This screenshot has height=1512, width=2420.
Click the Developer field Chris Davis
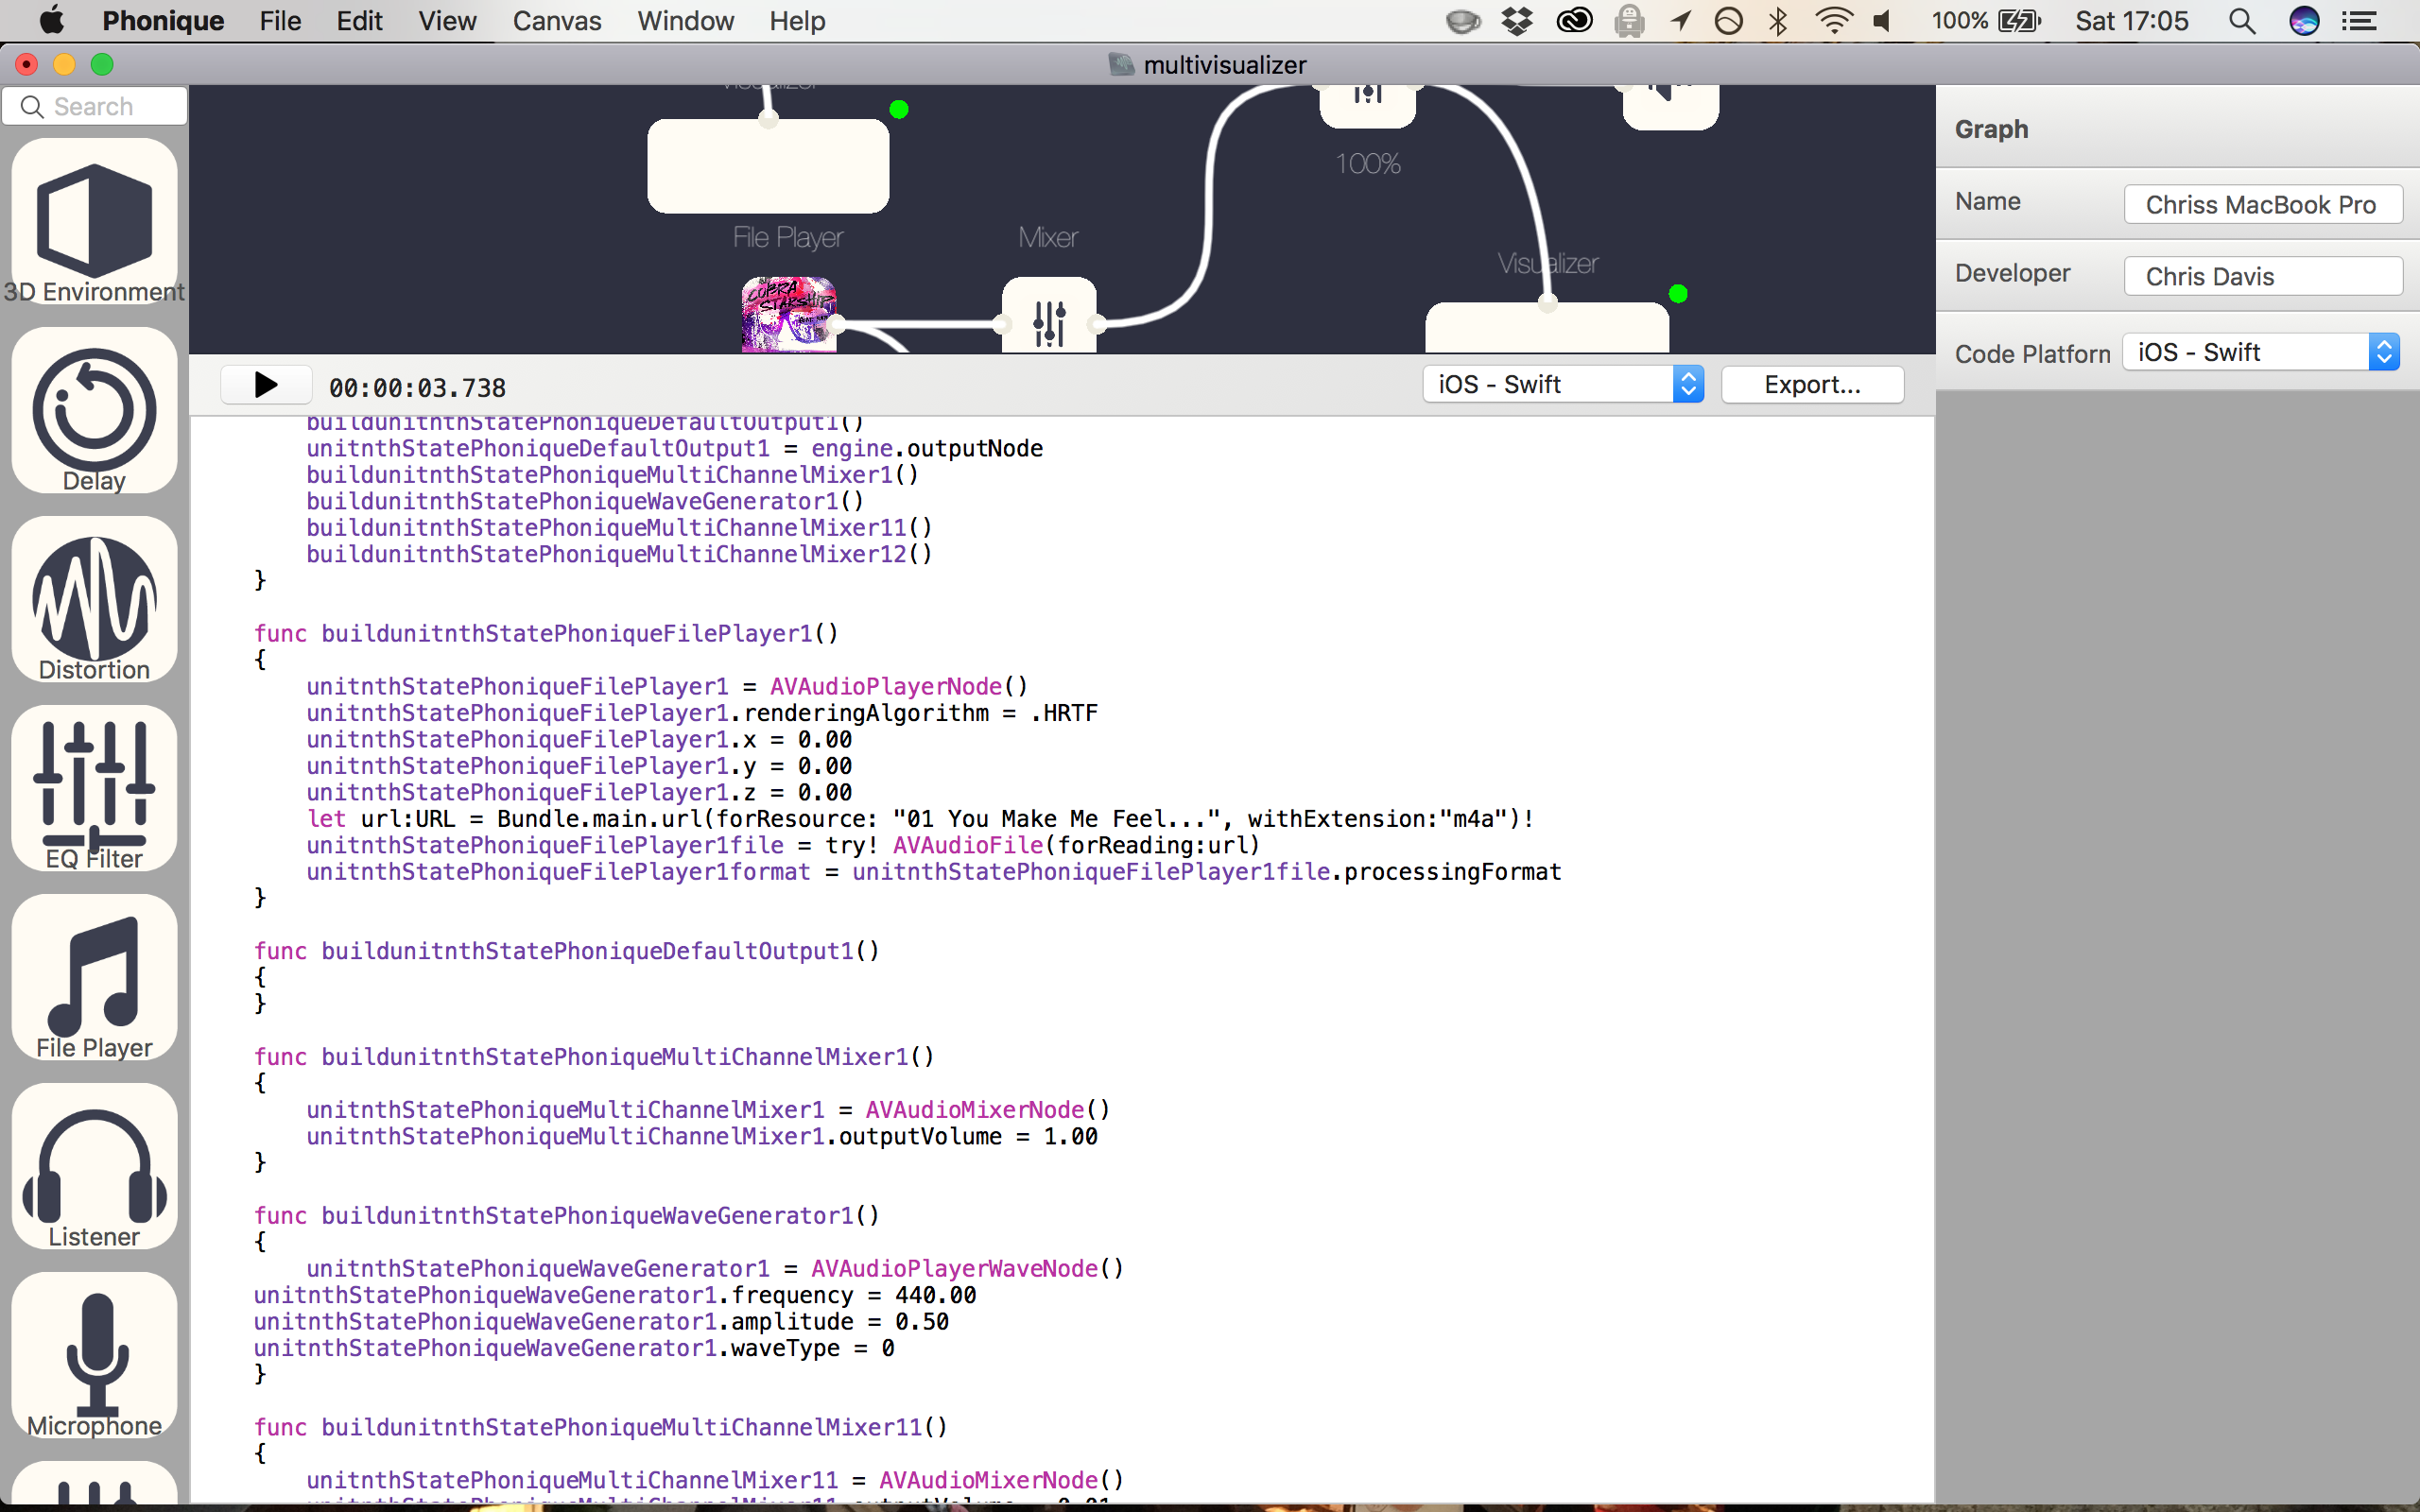tap(2262, 277)
